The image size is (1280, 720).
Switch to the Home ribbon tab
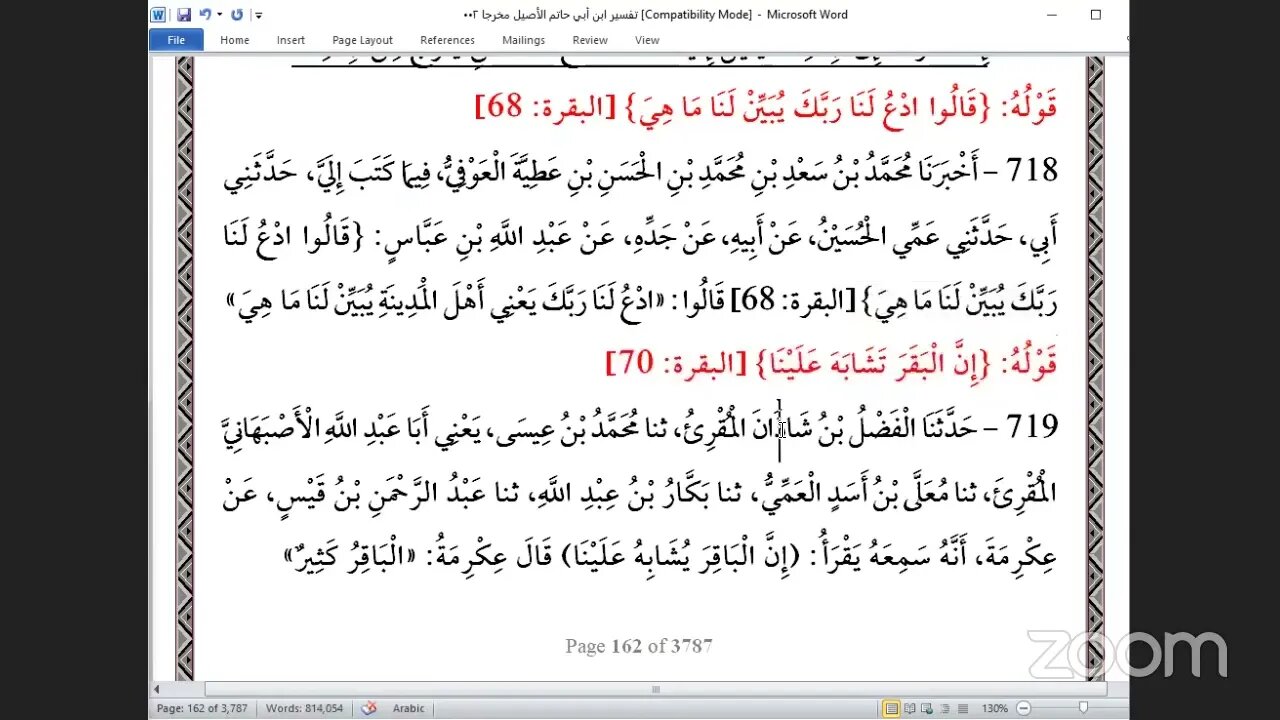(x=235, y=40)
